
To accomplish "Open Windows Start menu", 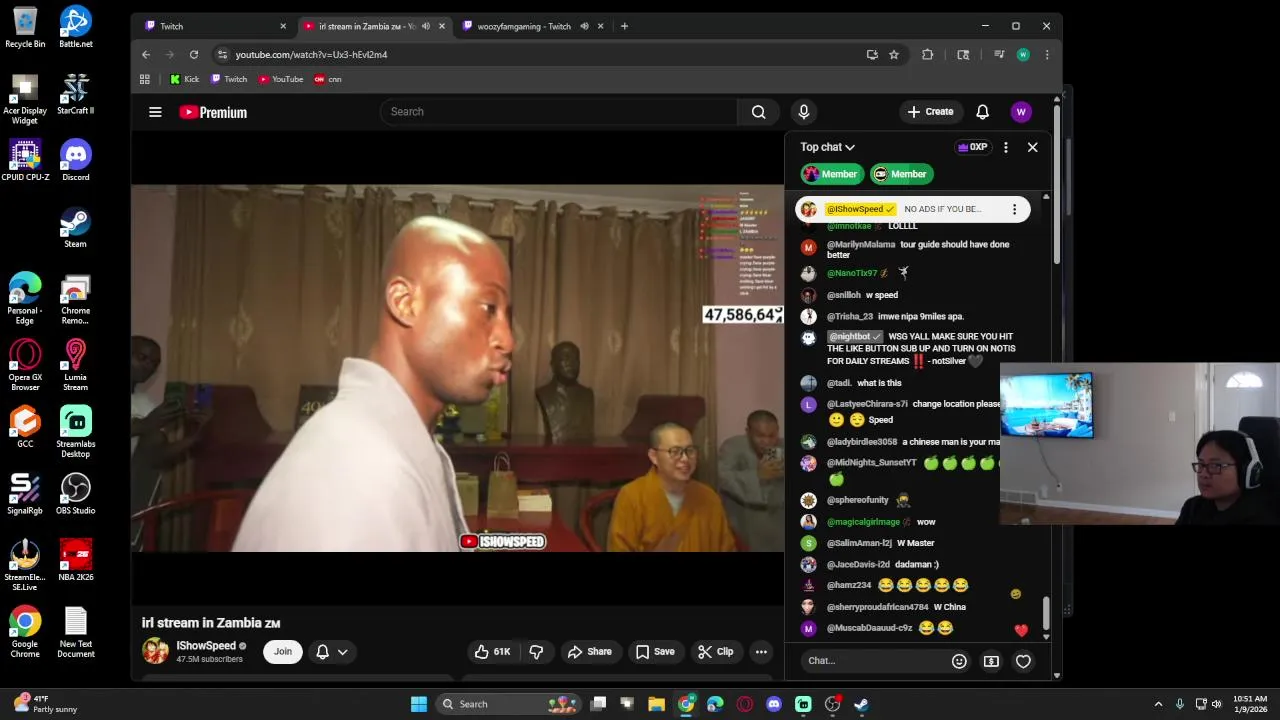I will coord(419,704).
